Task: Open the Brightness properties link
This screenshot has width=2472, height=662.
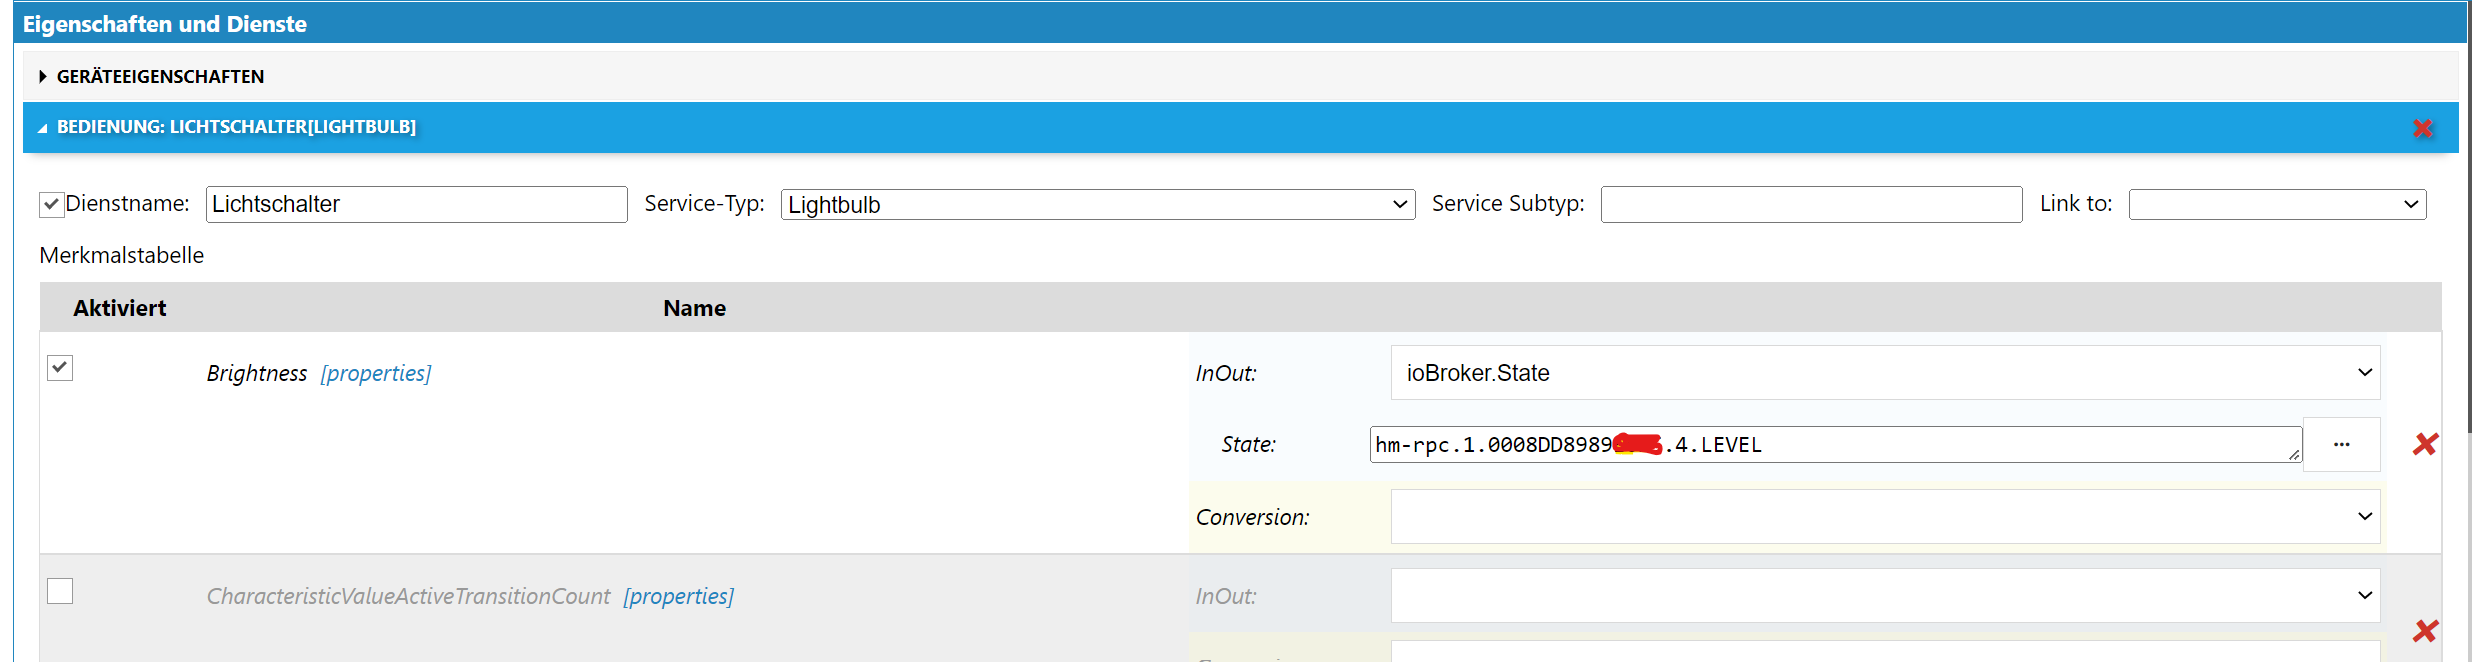Action: point(376,374)
